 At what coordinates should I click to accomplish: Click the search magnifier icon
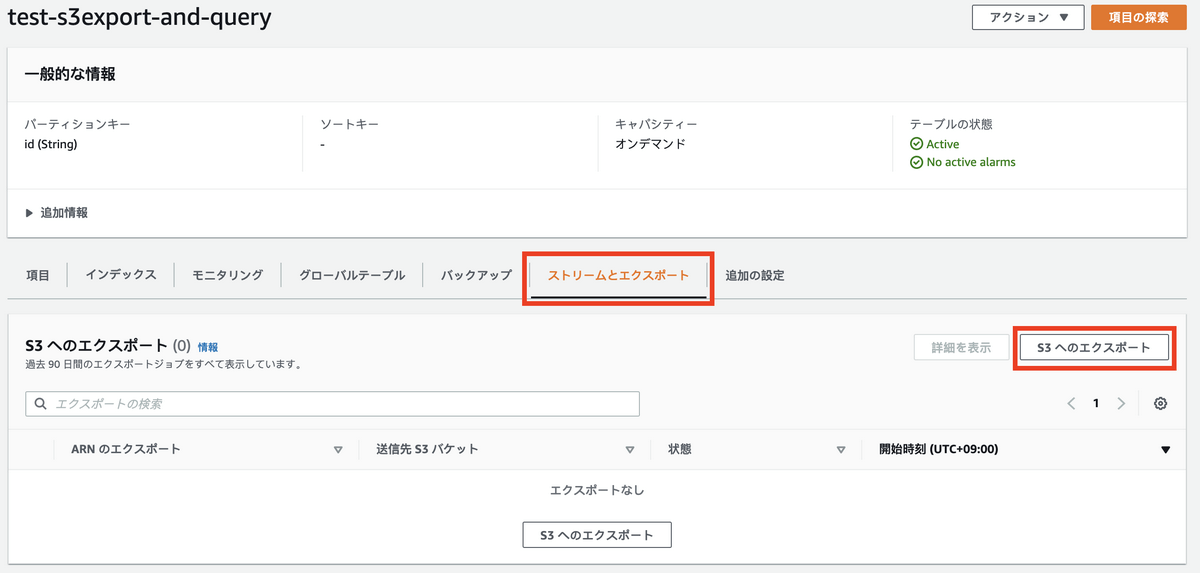(x=41, y=404)
